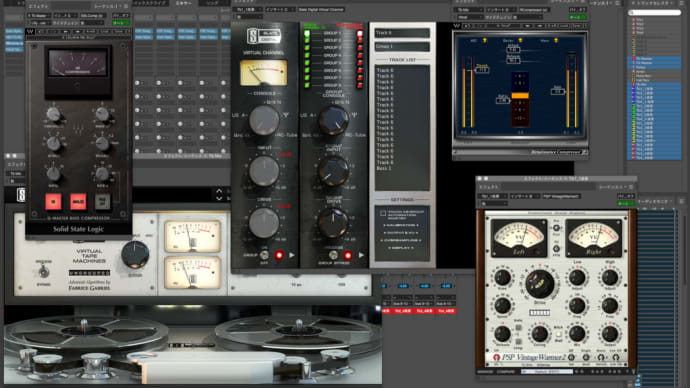Toggle the Group 1 green LED button
Image resolution: width=690 pixels, height=388 pixels.
[307, 33]
